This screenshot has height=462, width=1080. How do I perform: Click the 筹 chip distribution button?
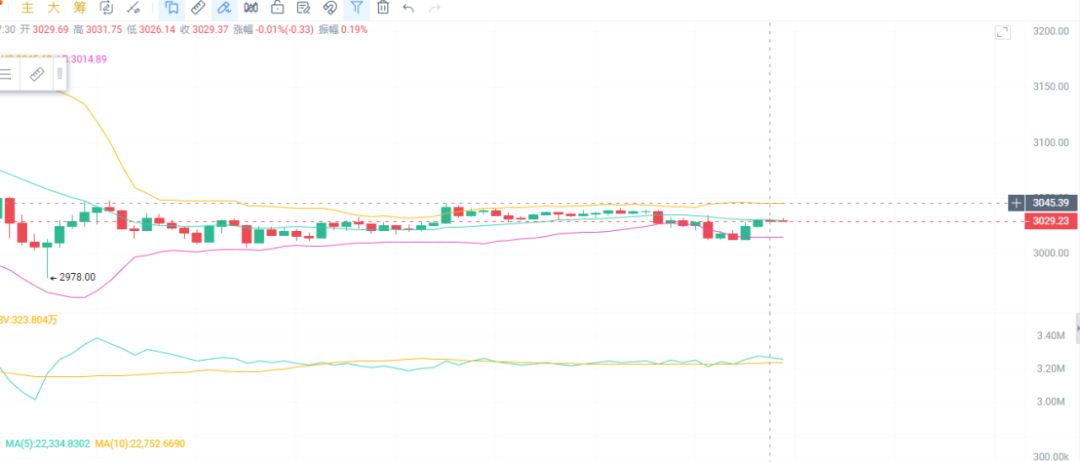(79, 8)
